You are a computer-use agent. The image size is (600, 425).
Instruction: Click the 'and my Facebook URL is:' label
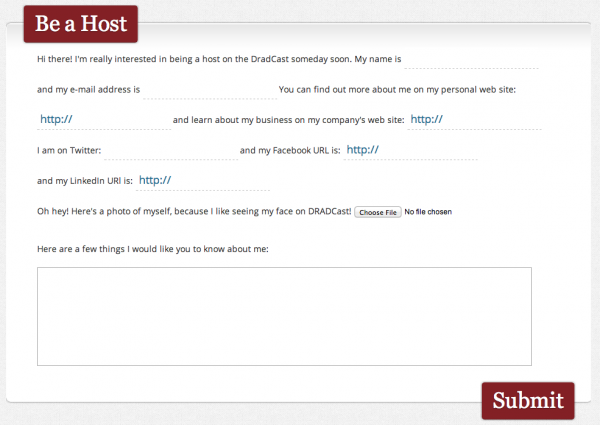point(290,150)
